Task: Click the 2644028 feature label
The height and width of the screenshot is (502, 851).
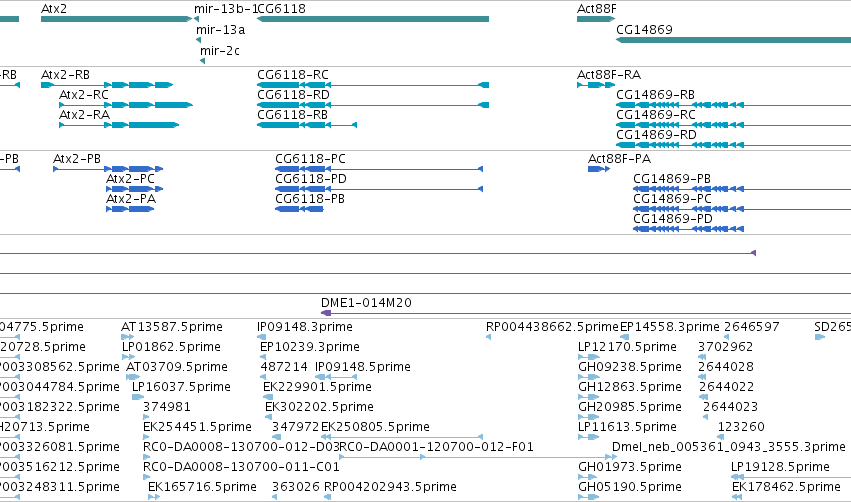Action: (x=726, y=367)
